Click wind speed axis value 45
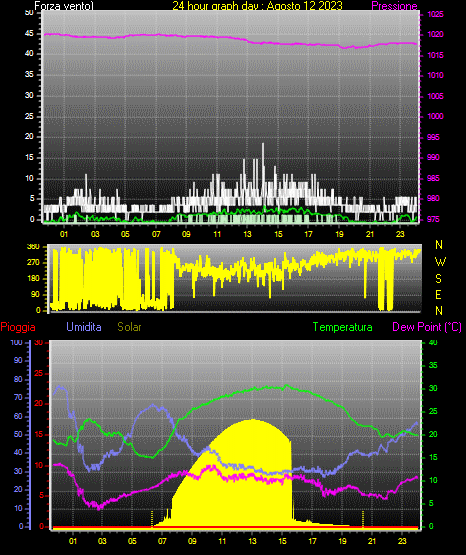 click(29, 34)
